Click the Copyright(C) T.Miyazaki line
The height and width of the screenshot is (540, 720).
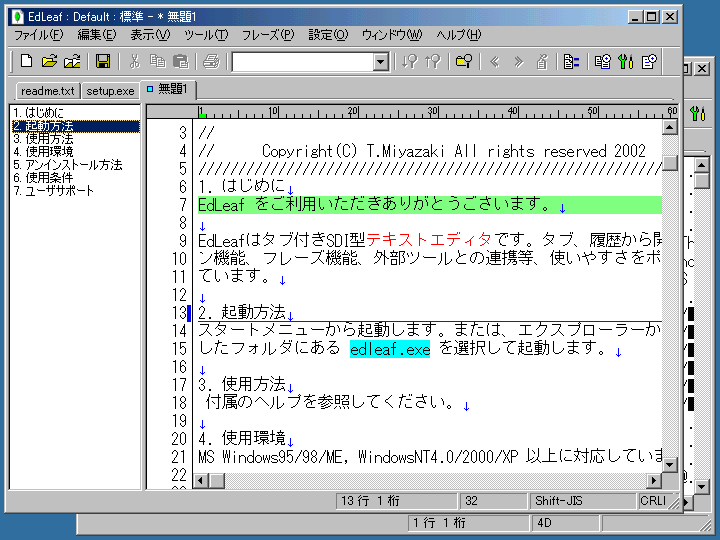point(422,151)
